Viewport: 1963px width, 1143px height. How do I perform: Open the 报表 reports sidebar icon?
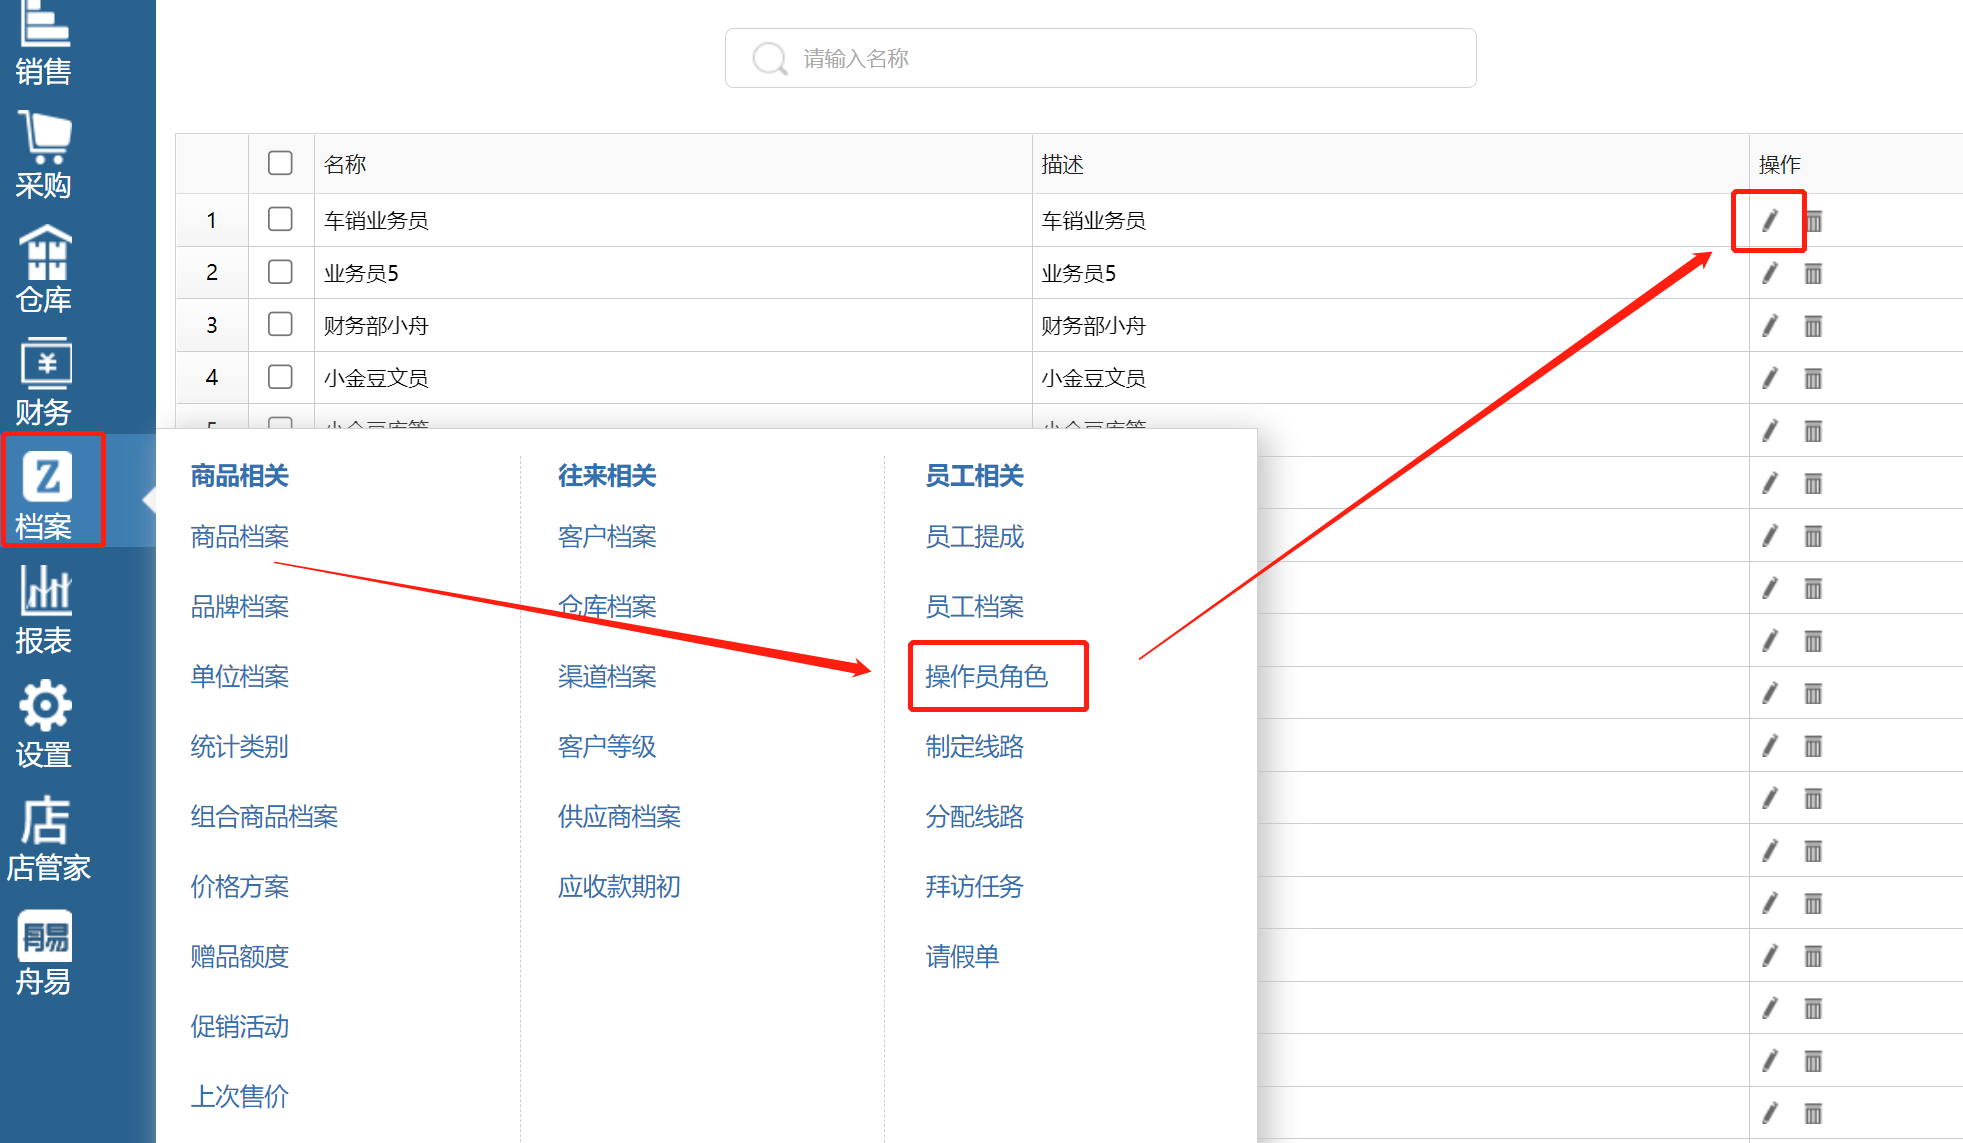[44, 609]
